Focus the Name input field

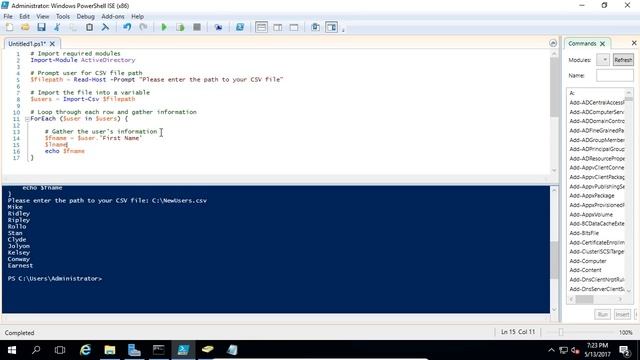tap(615, 76)
